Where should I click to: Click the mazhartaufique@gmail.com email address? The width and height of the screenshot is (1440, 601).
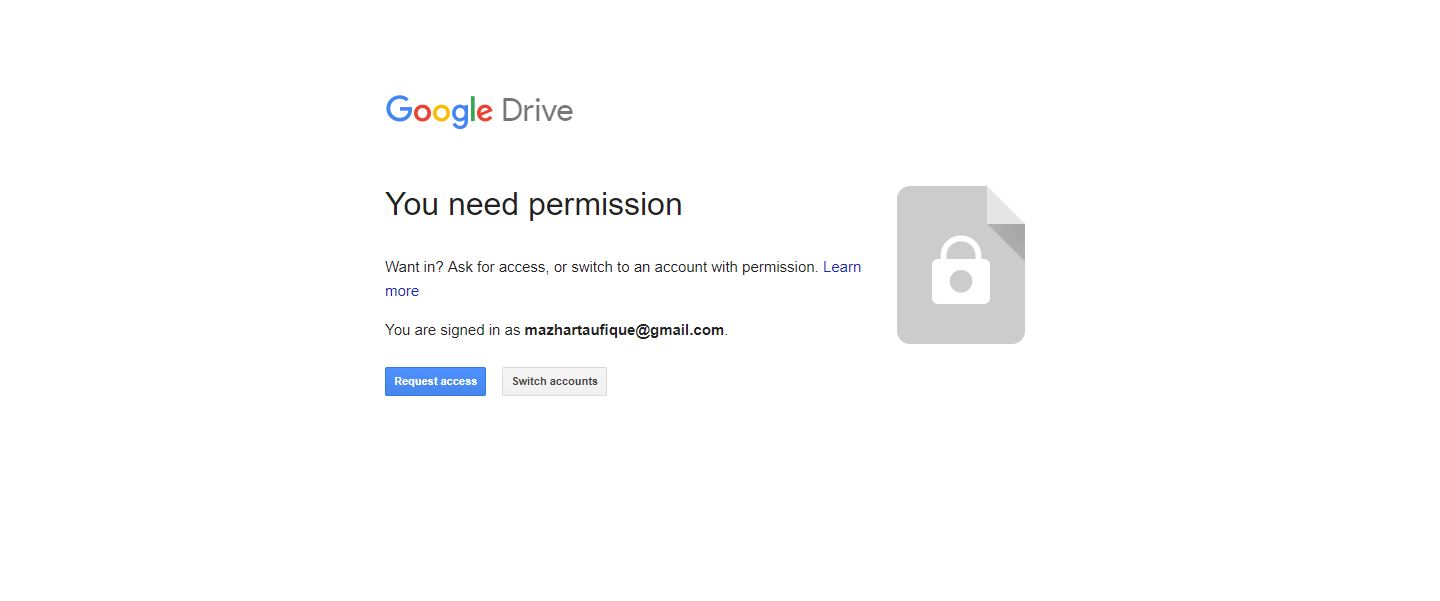click(624, 330)
